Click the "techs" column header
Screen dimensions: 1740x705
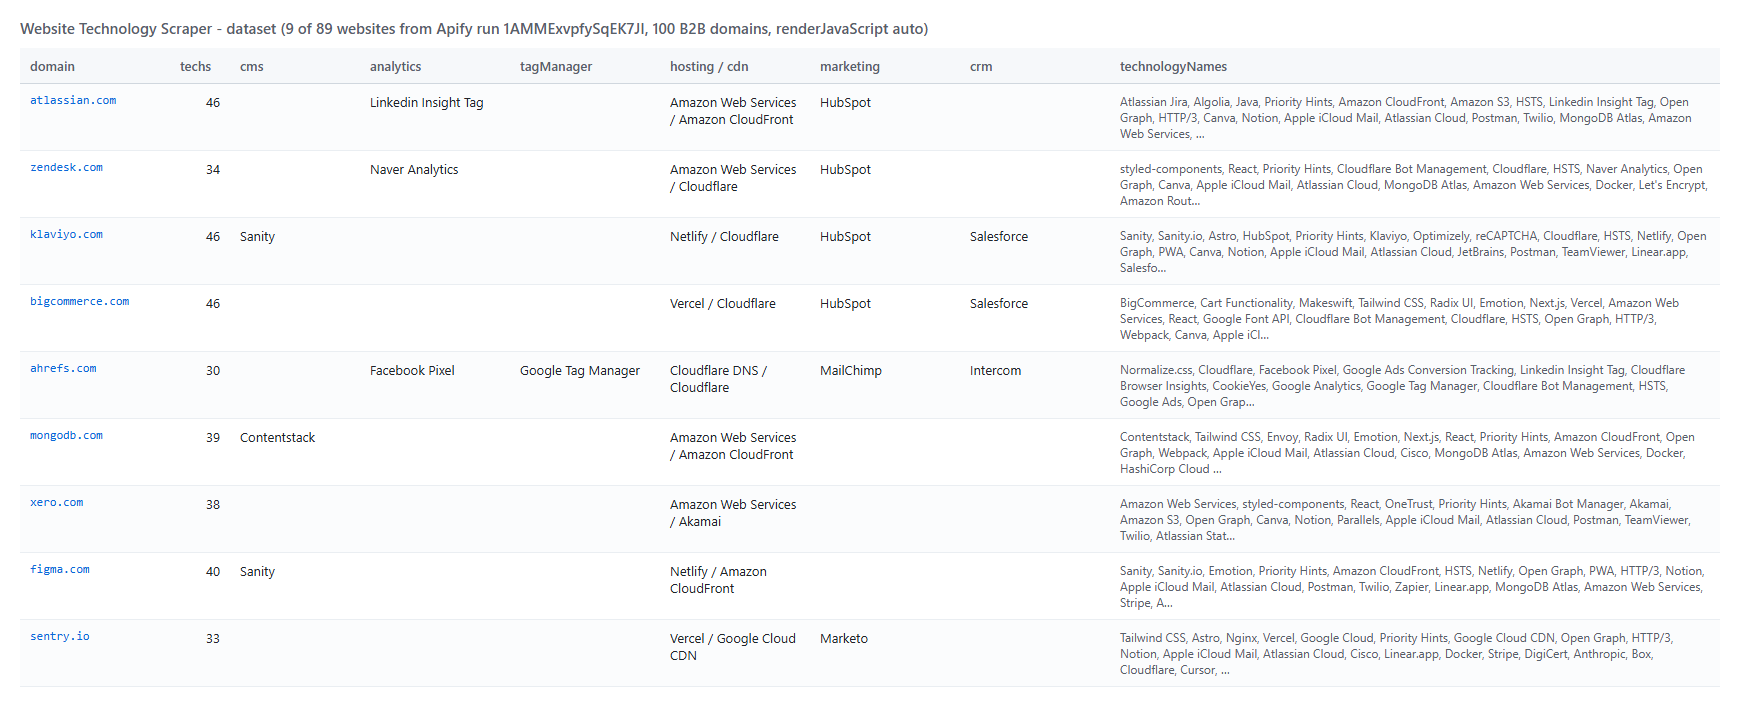(195, 67)
